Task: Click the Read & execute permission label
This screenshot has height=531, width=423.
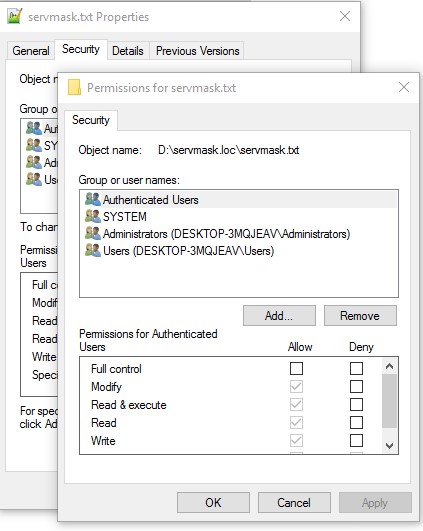Action: (x=129, y=405)
